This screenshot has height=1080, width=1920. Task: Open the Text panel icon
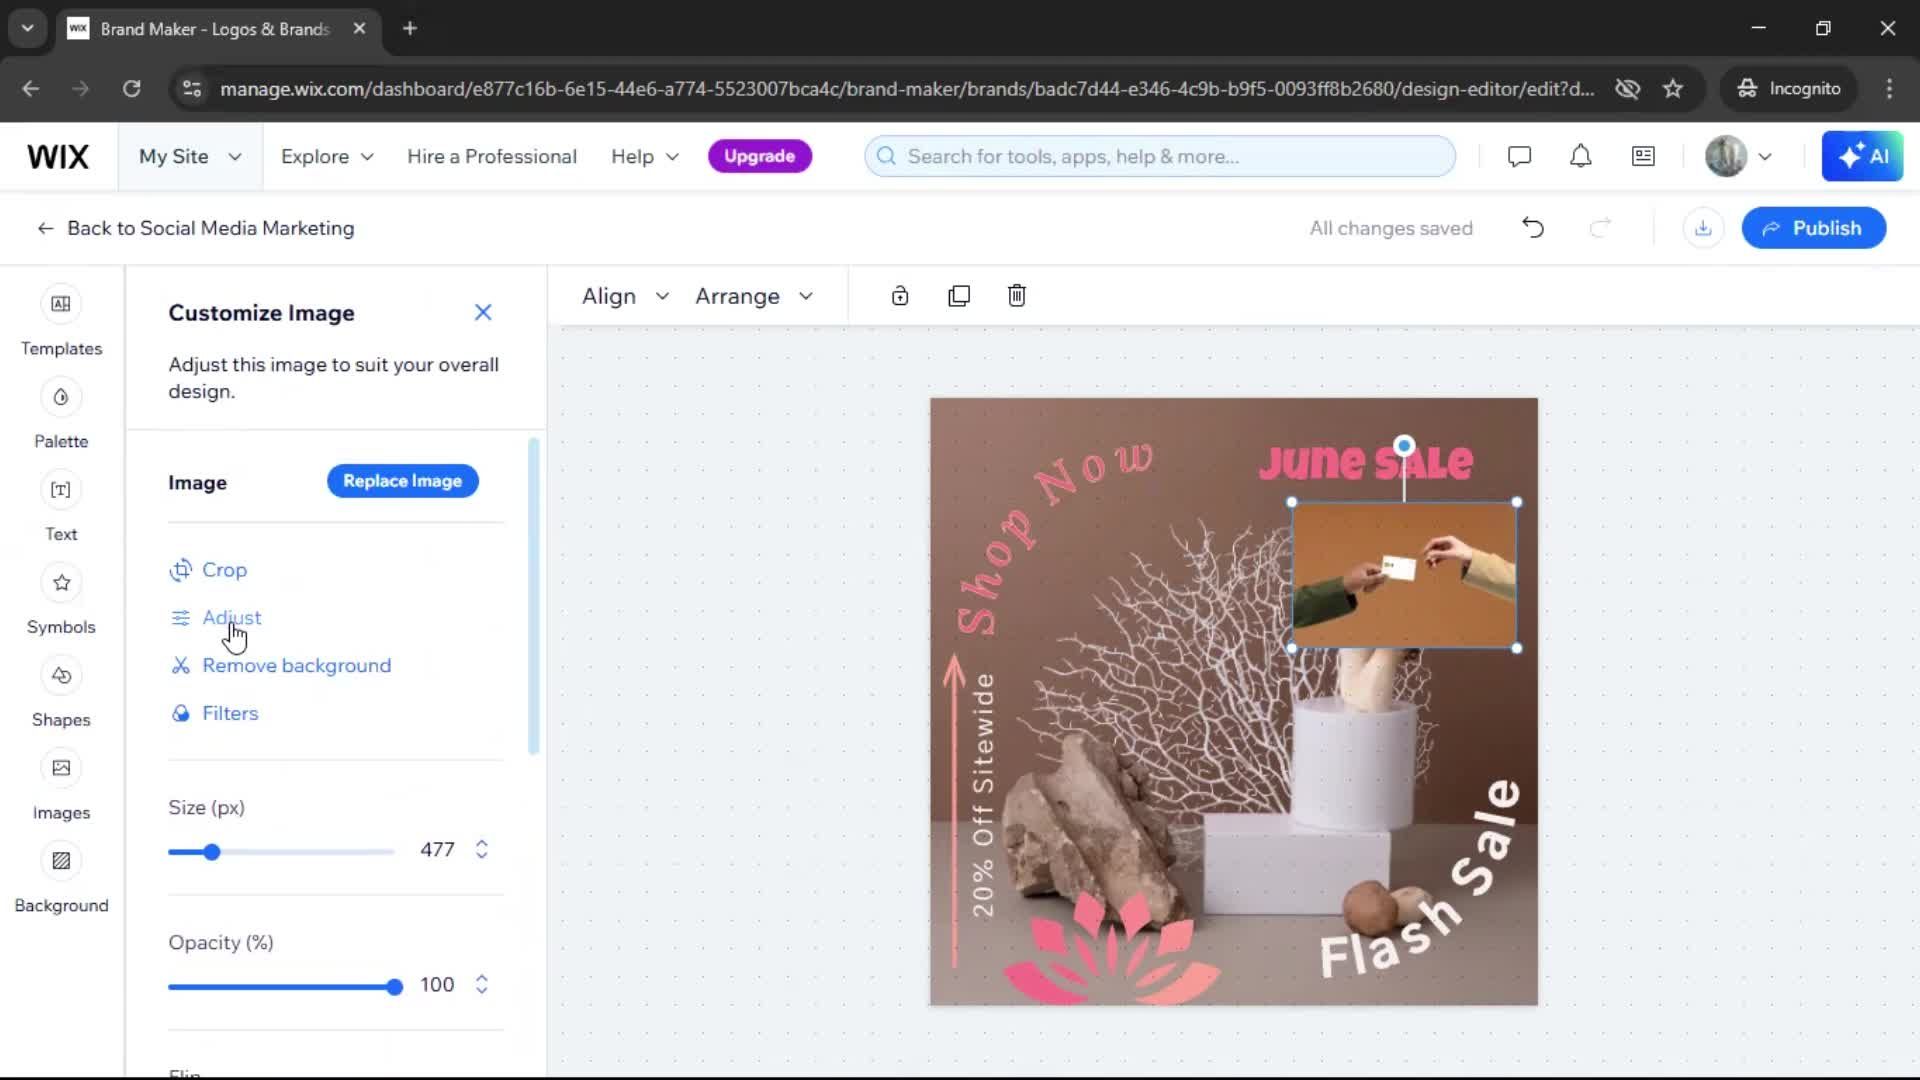(61, 490)
